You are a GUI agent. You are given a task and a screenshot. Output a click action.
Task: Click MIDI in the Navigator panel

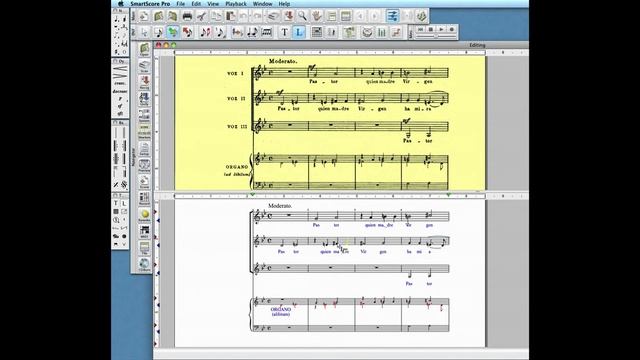tap(144, 232)
